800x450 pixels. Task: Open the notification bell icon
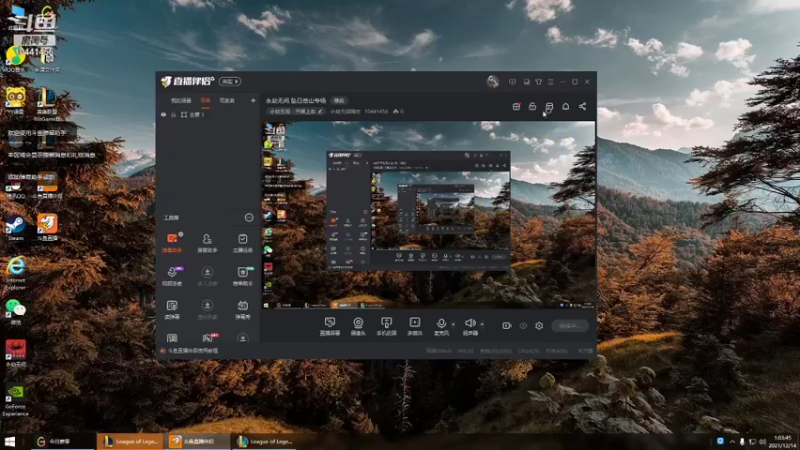(x=565, y=106)
